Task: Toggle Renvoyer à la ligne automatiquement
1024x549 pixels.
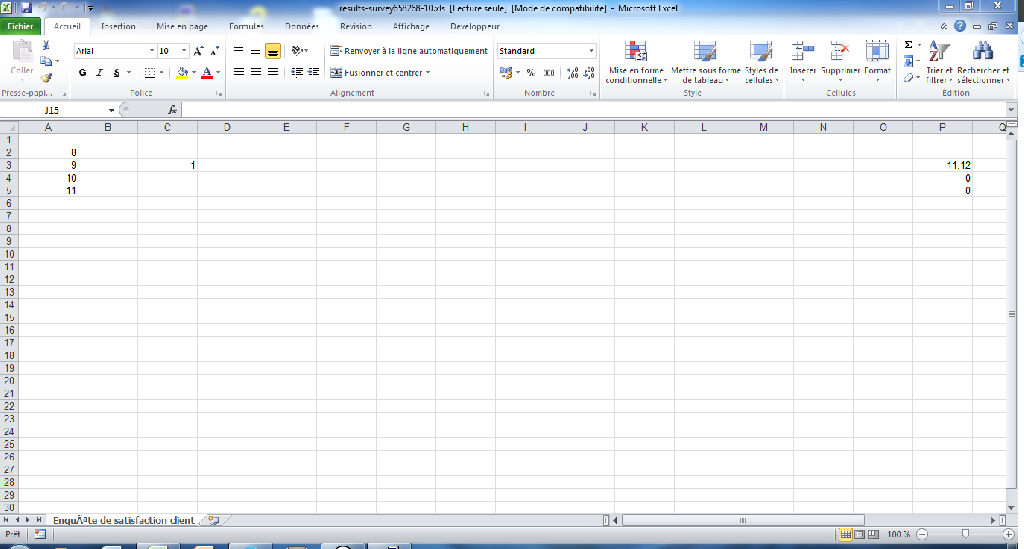Action: (409, 51)
